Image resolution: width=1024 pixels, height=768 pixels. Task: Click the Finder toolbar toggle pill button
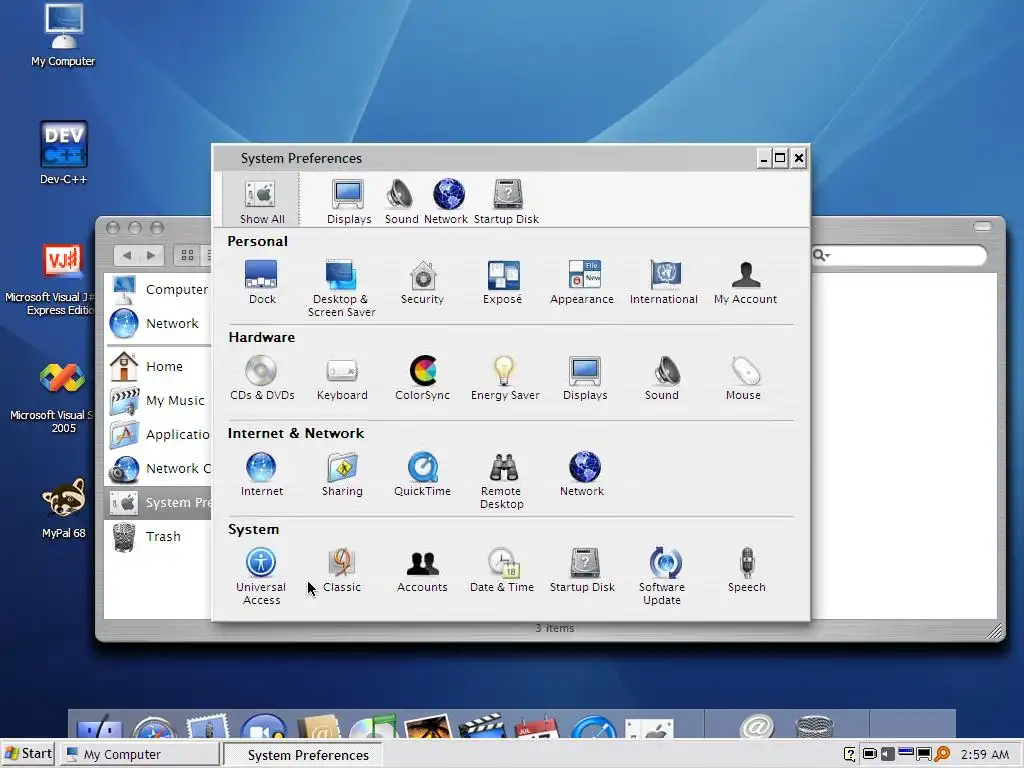coord(982,227)
